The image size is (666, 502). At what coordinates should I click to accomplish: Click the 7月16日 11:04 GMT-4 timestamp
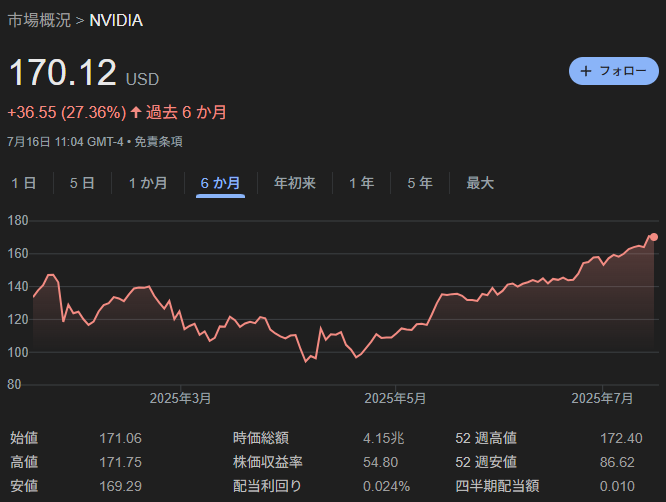click(65, 142)
